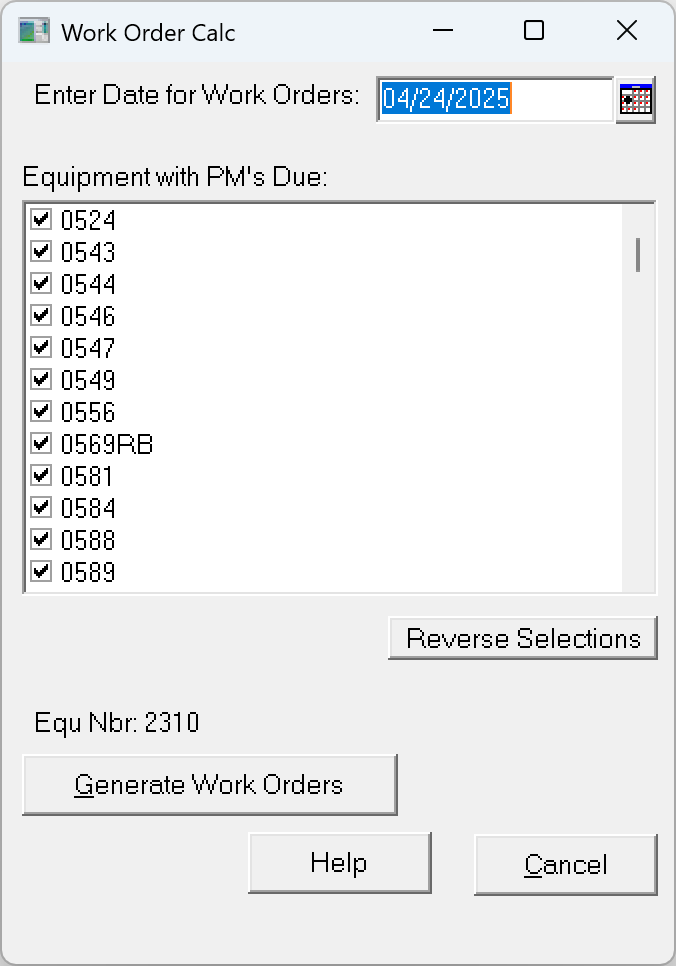Uncheck the 0569RB checkbox
Image resolution: width=676 pixels, height=966 pixels.
pyautogui.click(x=41, y=443)
